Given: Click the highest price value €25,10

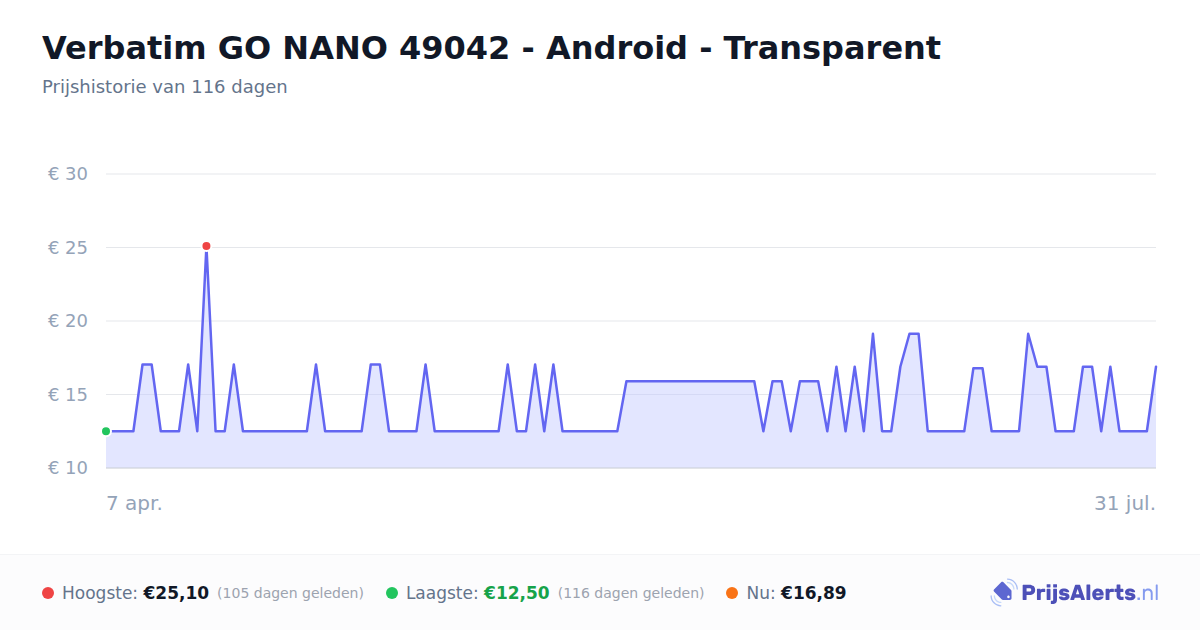Looking at the screenshot, I should [x=176, y=593].
